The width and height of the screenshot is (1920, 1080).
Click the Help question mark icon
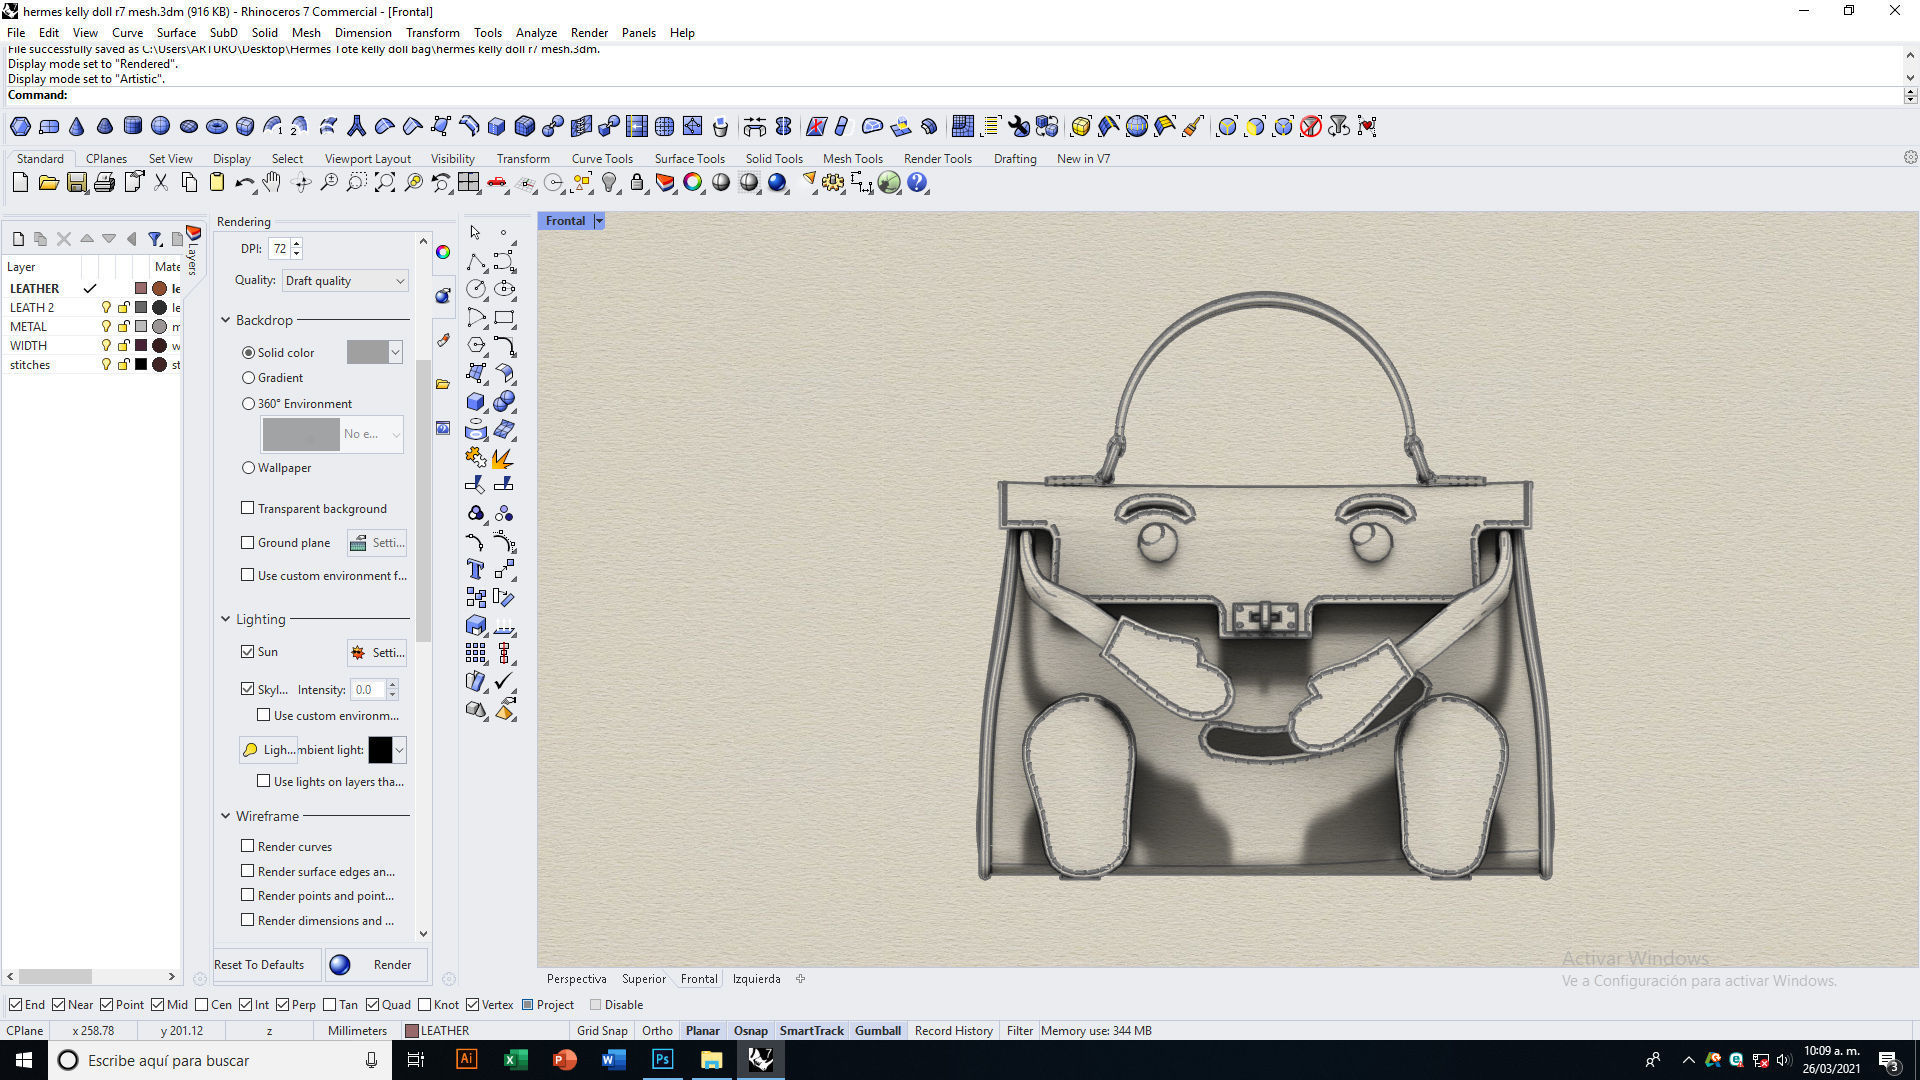point(917,182)
